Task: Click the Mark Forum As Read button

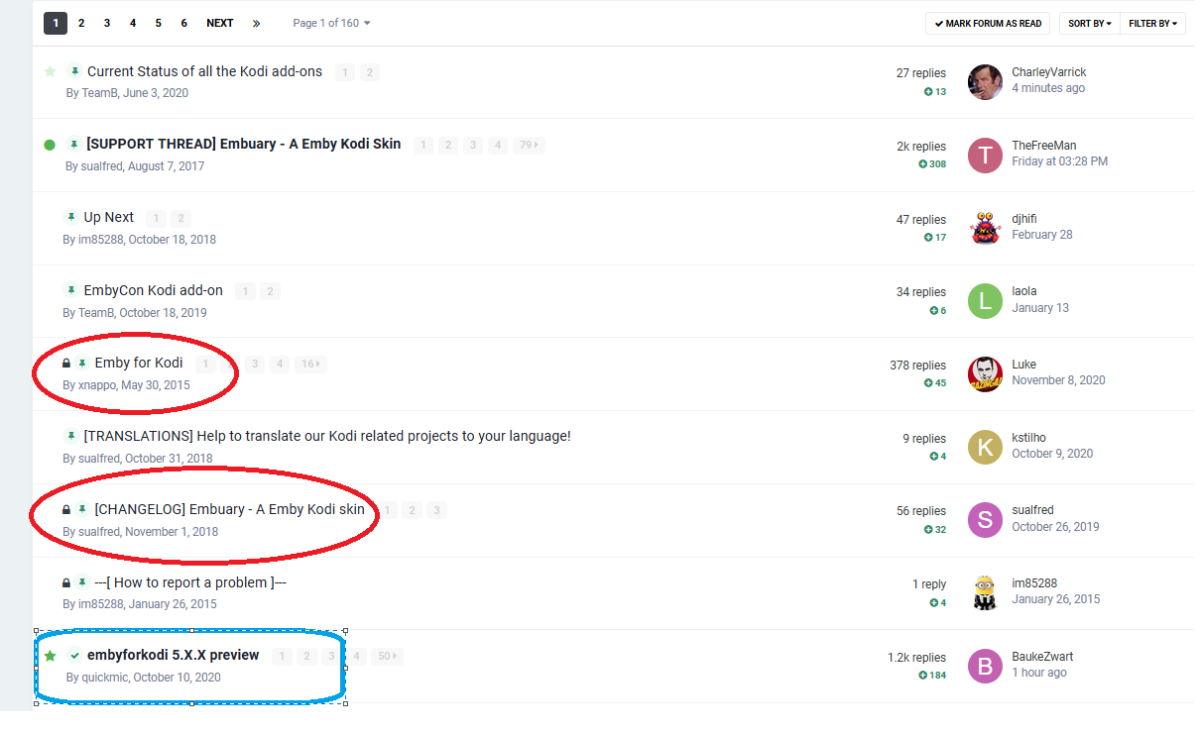Action: point(988,23)
